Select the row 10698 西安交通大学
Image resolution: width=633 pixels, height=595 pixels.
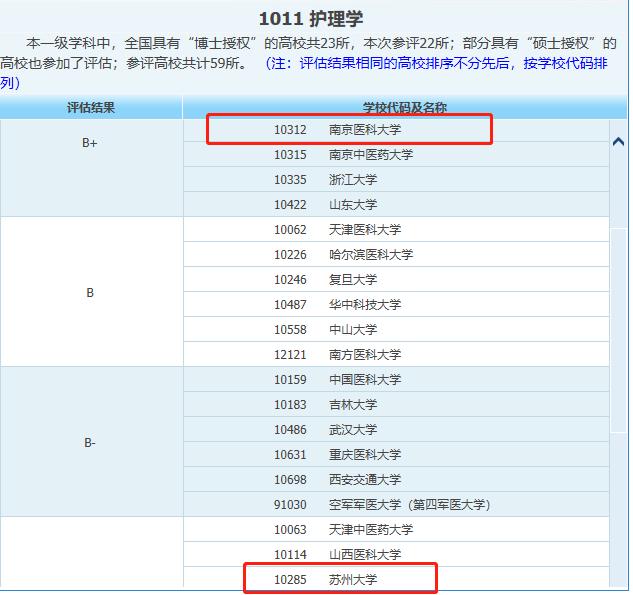(396, 480)
